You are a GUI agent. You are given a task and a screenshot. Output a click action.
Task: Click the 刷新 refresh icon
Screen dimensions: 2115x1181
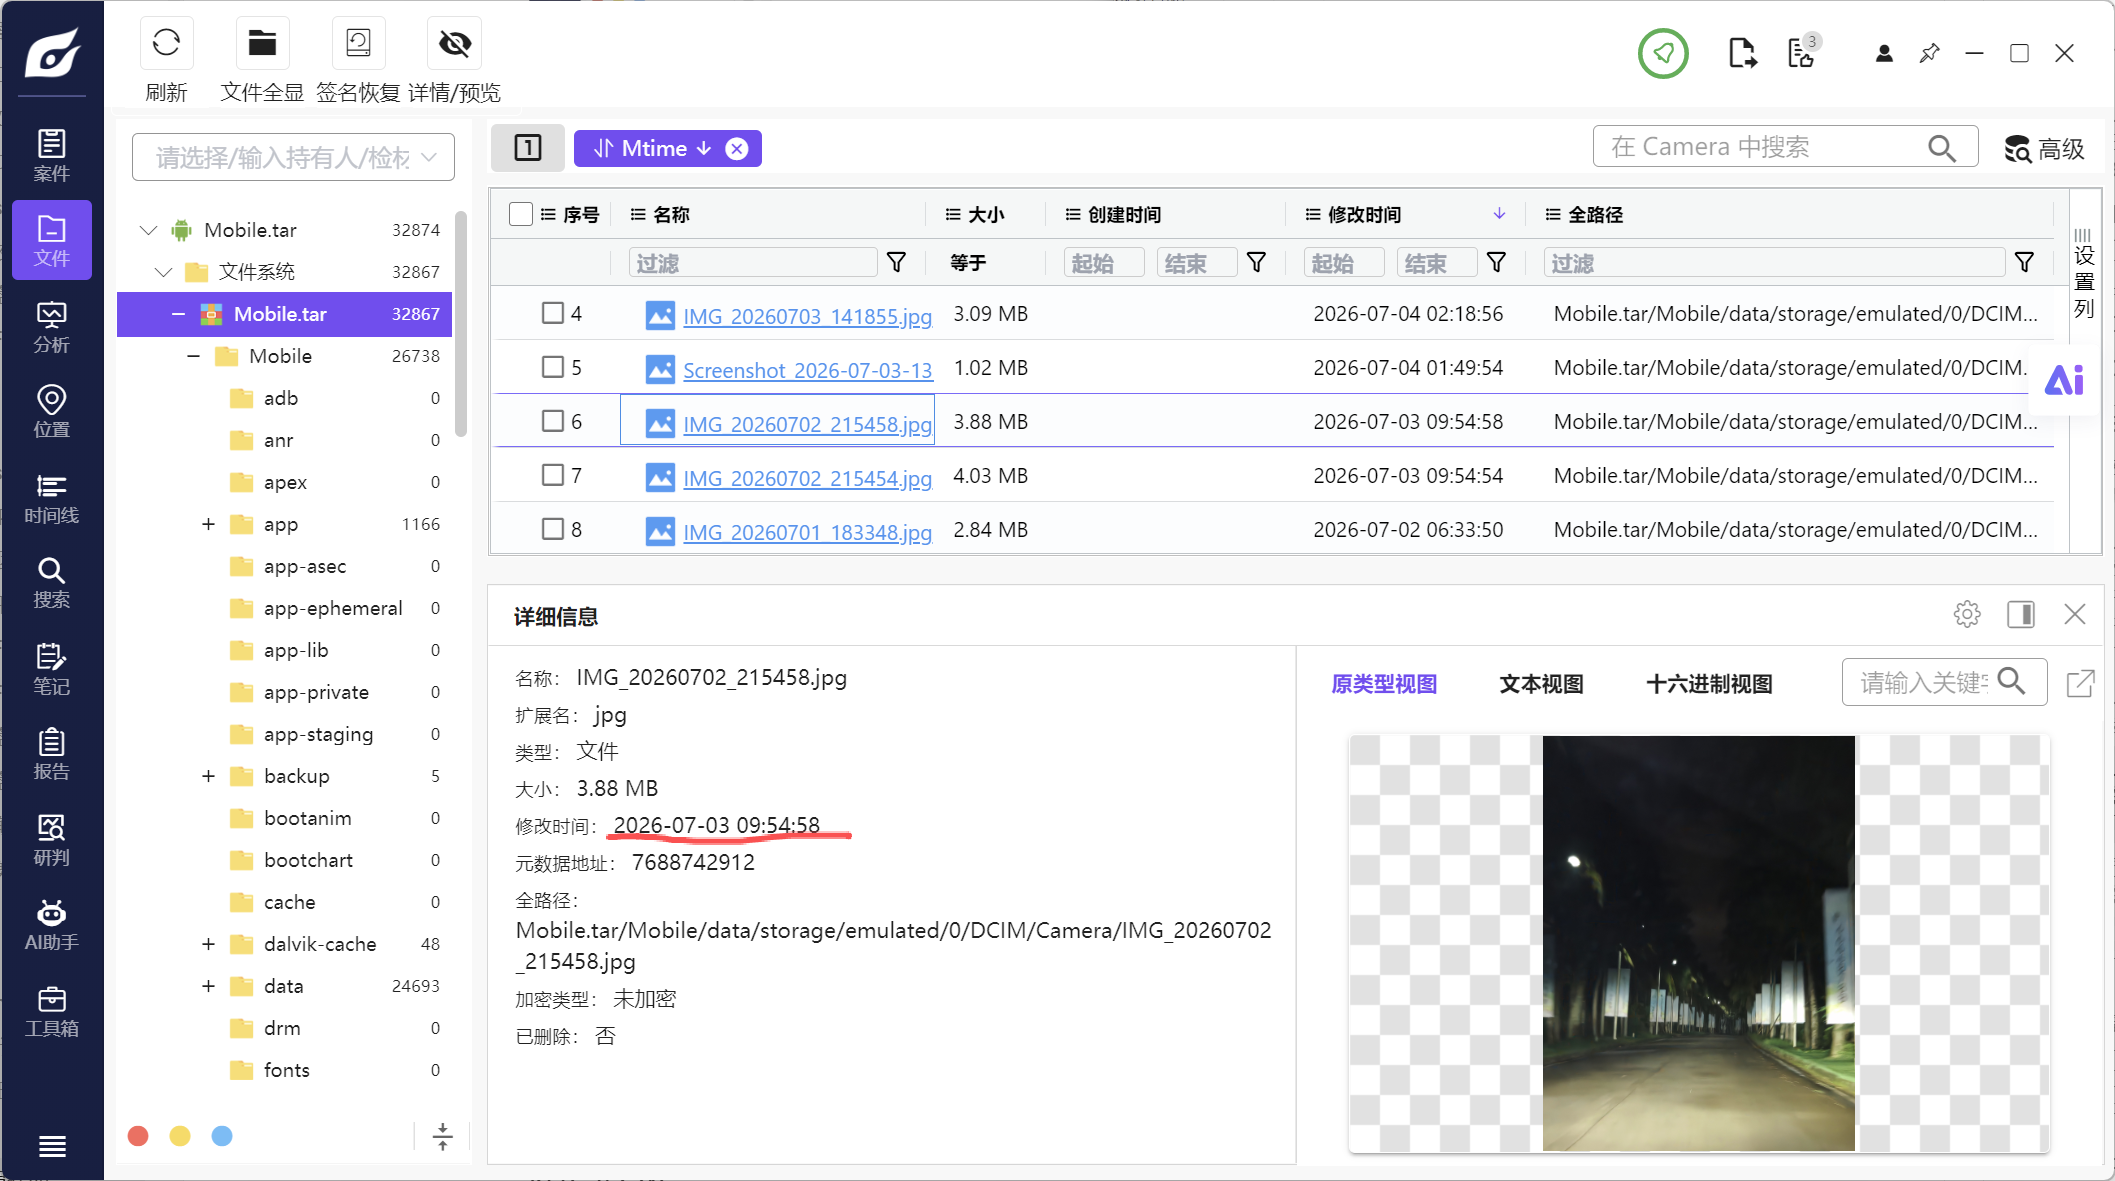click(x=166, y=44)
